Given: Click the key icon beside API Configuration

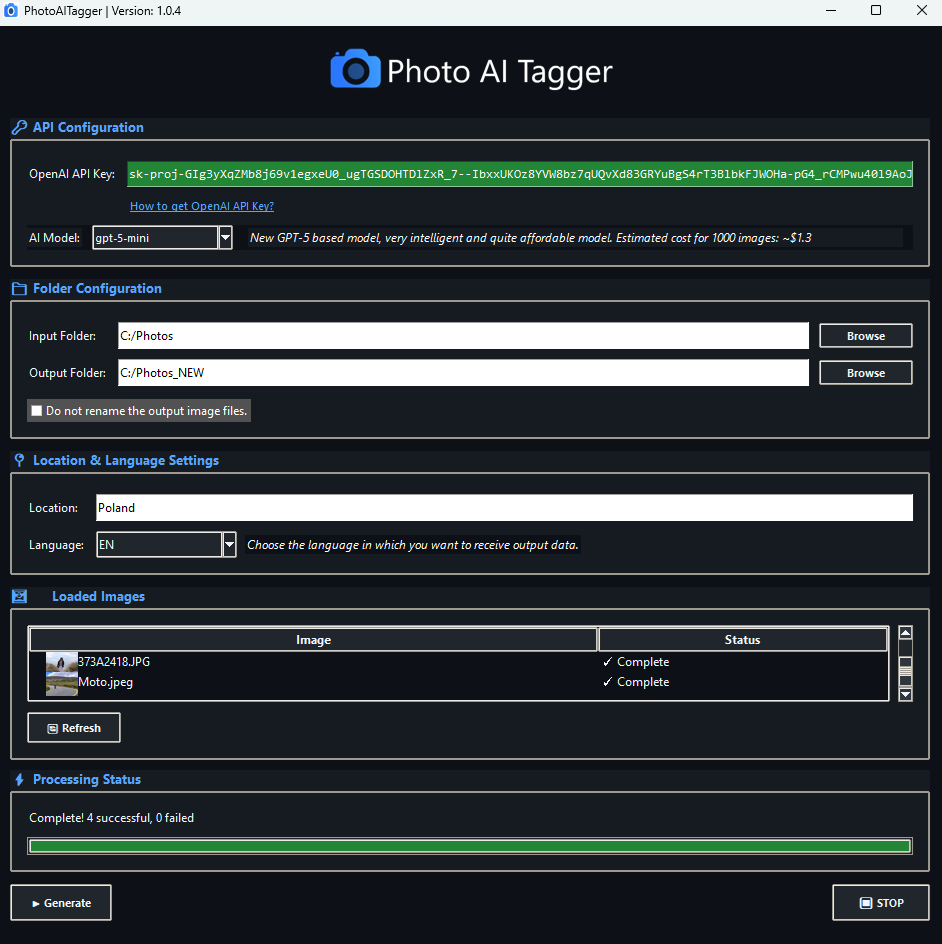Looking at the screenshot, I should click(x=18, y=127).
